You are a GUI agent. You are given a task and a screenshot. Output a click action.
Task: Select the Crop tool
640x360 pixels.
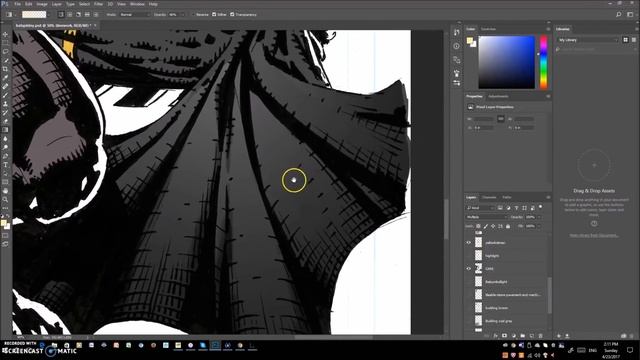click(5, 69)
